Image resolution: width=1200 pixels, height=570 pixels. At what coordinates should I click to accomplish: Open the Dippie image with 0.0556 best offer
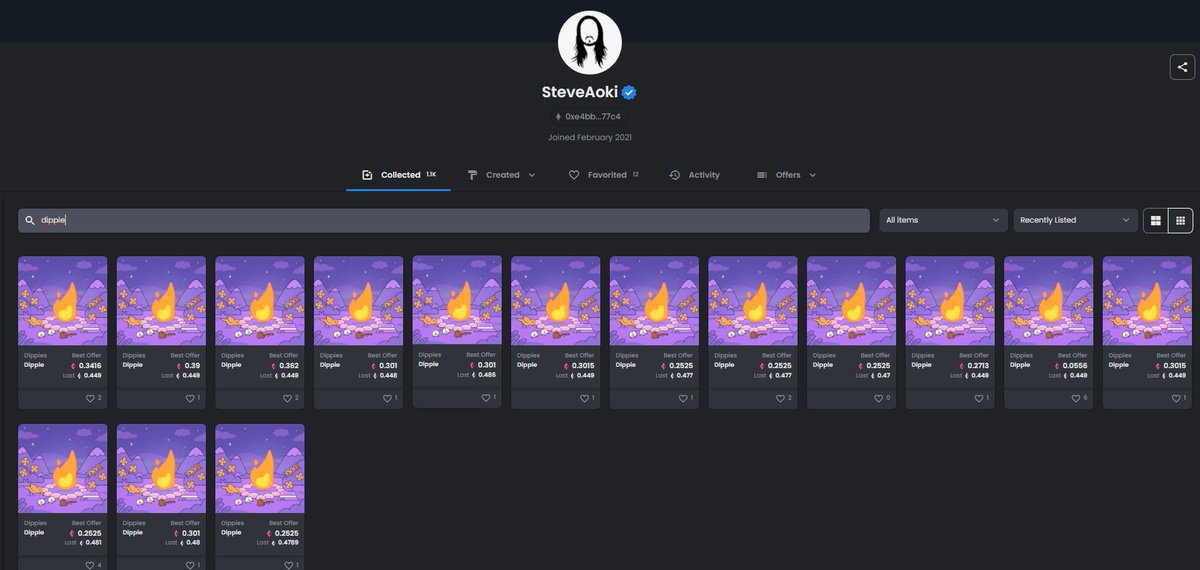tap(1049, 301)
